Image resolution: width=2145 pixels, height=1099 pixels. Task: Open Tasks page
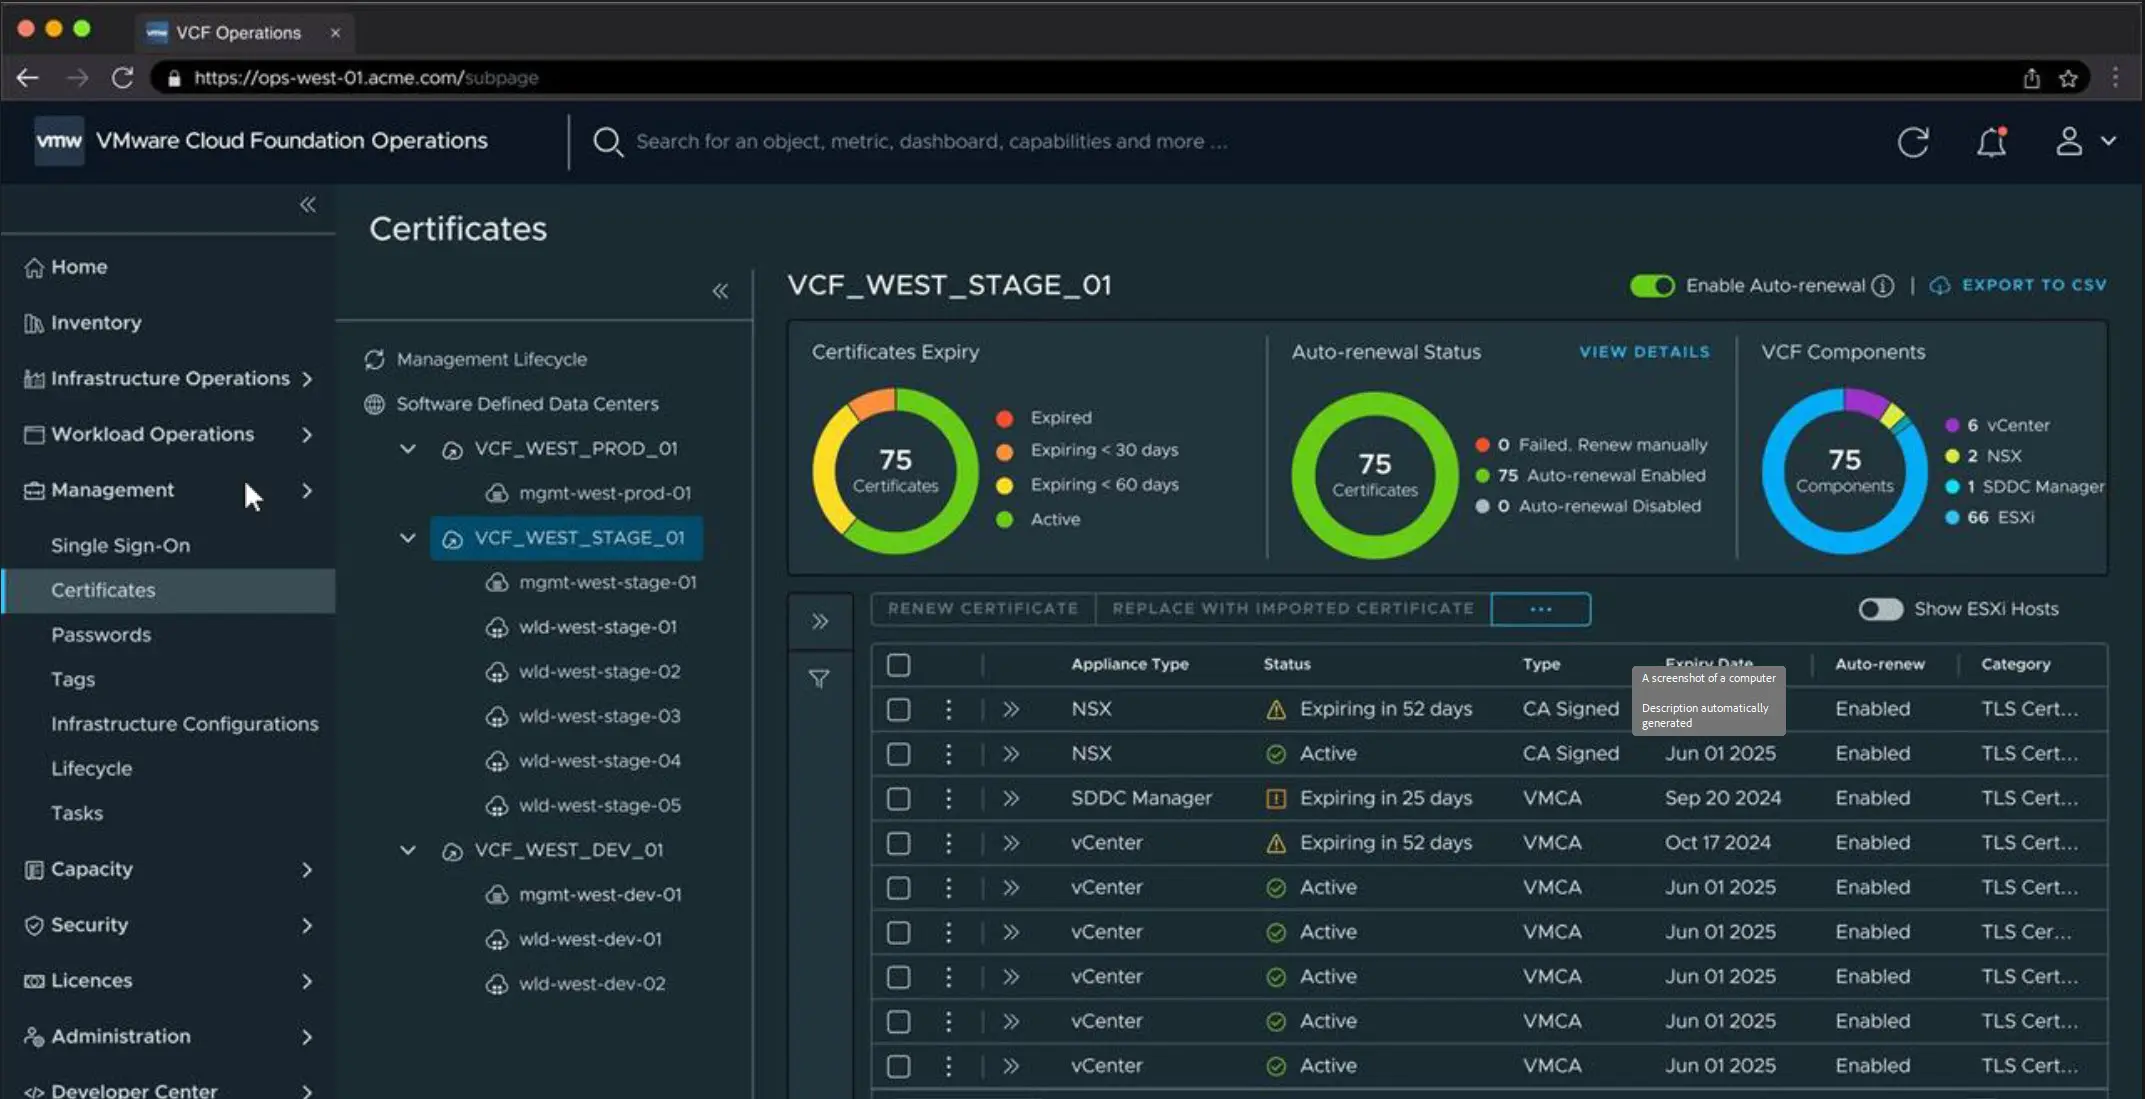77,813
